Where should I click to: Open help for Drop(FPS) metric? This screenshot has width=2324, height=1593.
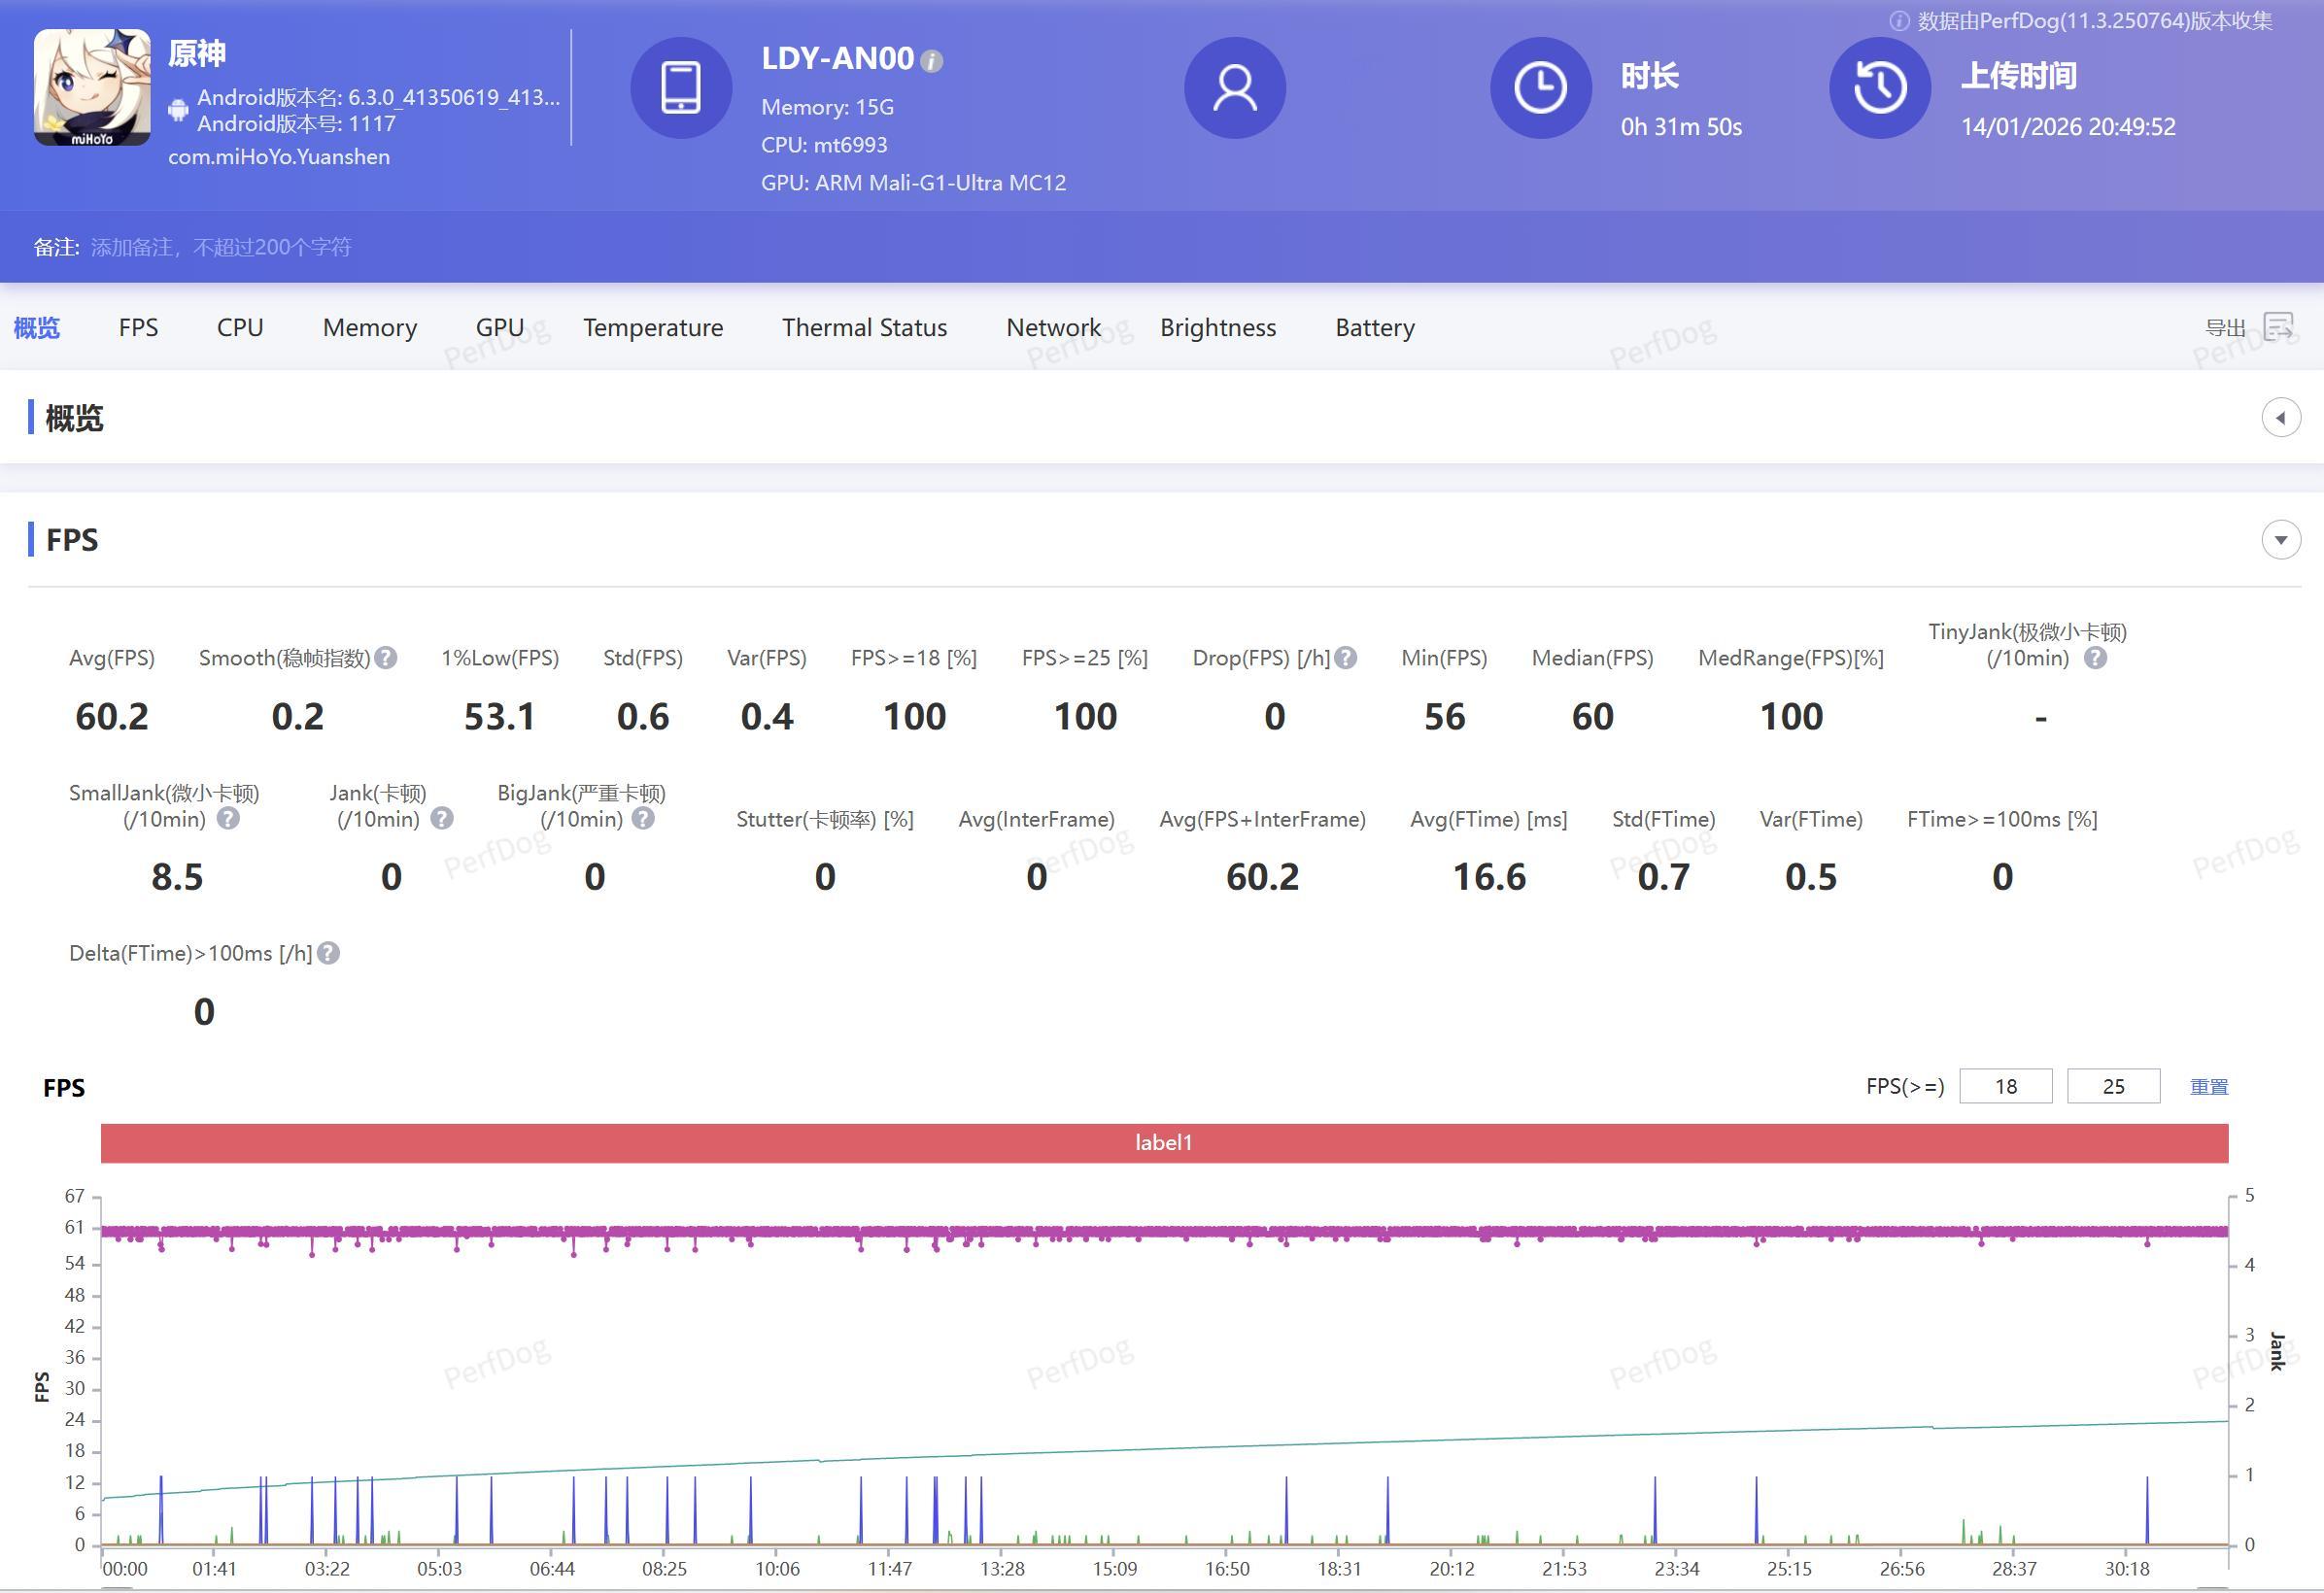[1346, 658]
